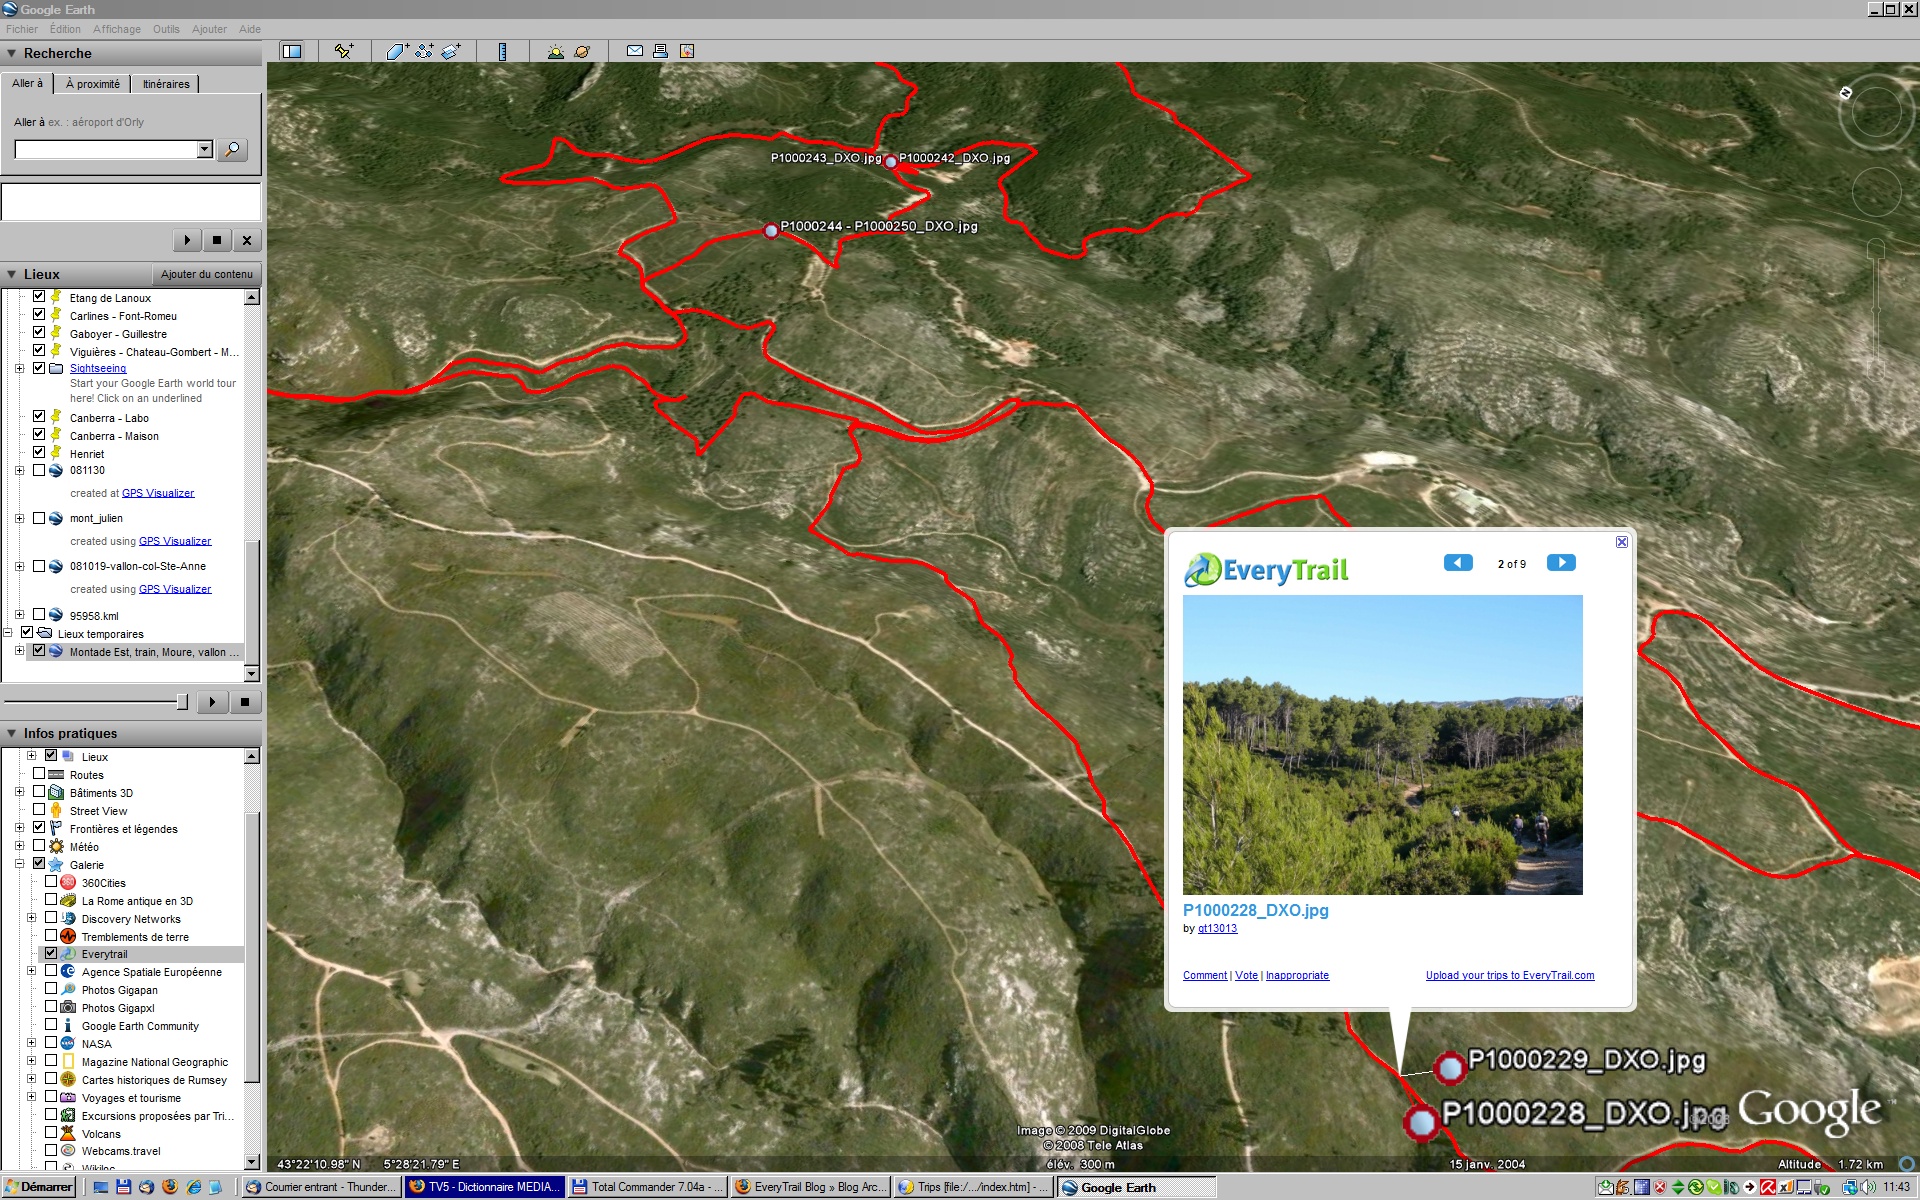The image size is (1920, 1200).
Task: Click the P1000242_DXO.jpg photo marker
Action: (x=890, y=162)
